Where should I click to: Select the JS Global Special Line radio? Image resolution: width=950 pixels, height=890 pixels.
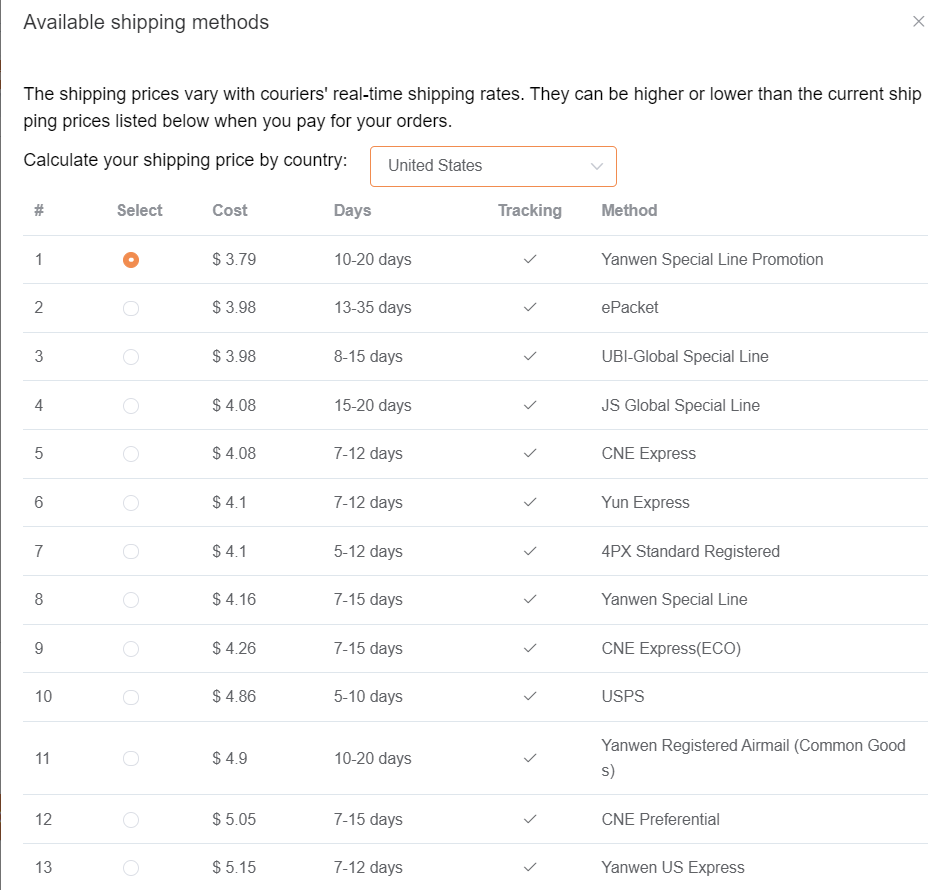(x=131, y=405)
